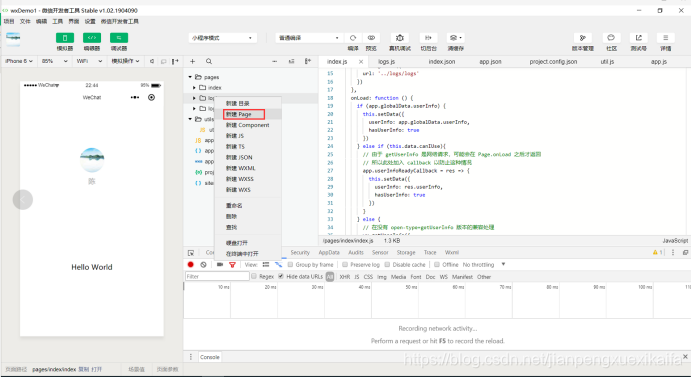The image size is (692, 378).
Task: Click the element inspector icon in devtools
Action: pos(191,253)
